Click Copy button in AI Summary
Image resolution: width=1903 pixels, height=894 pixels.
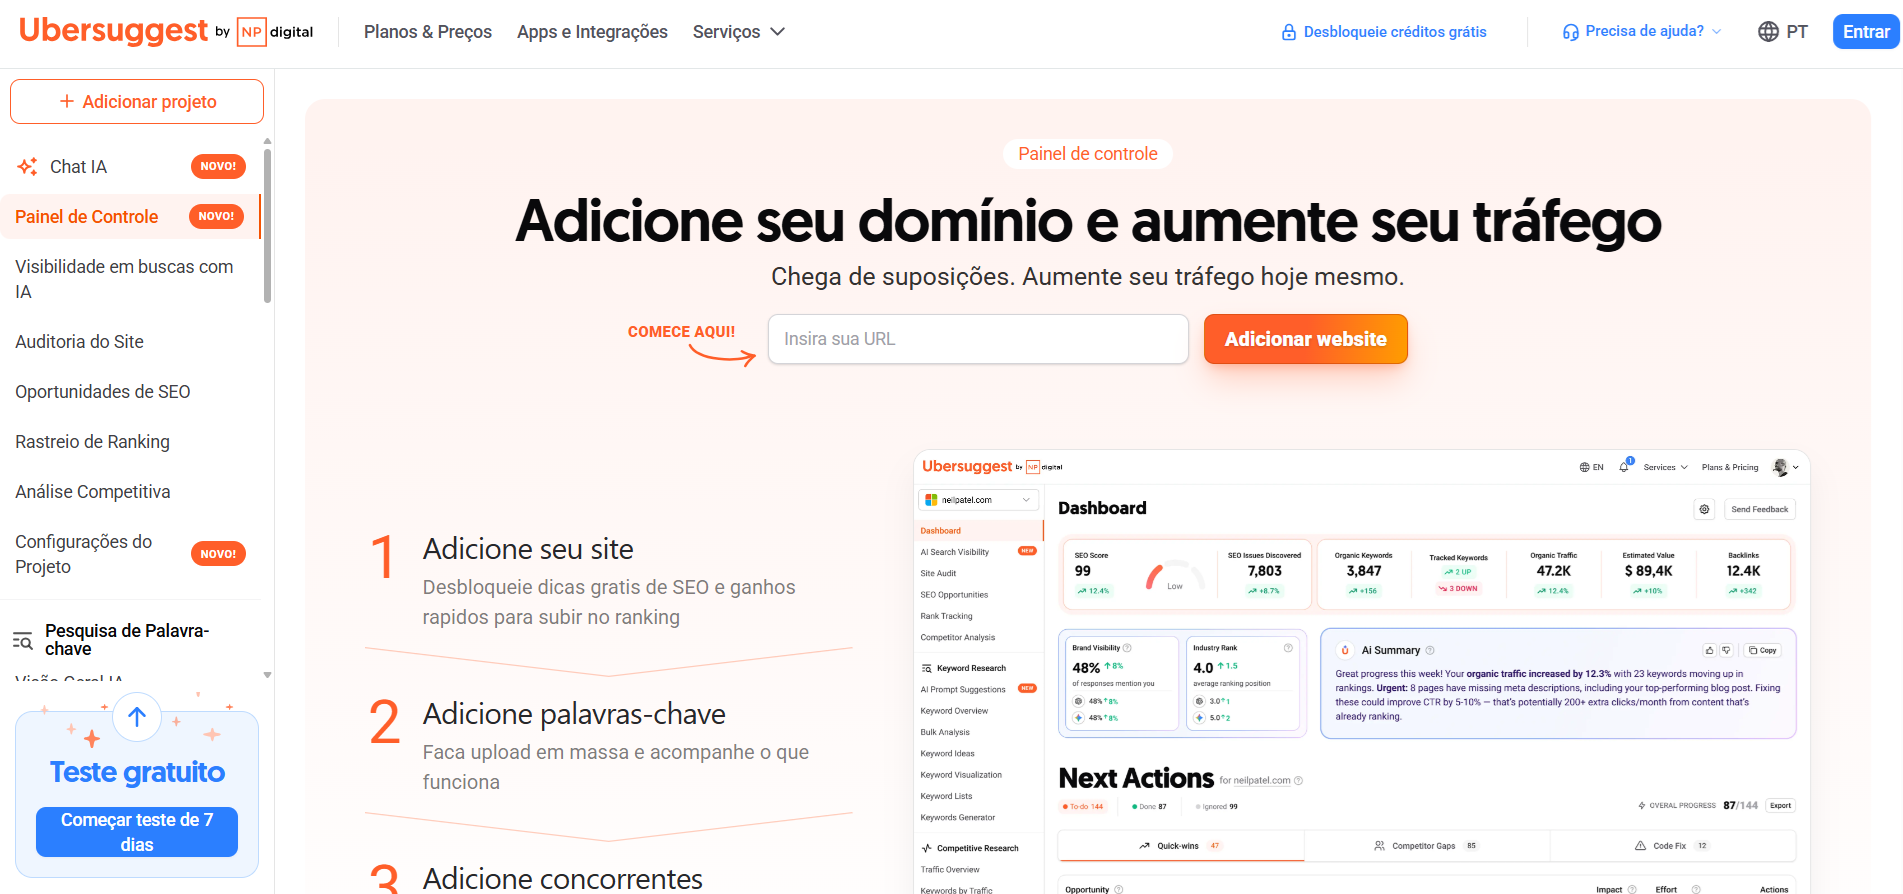point(1763,650)
